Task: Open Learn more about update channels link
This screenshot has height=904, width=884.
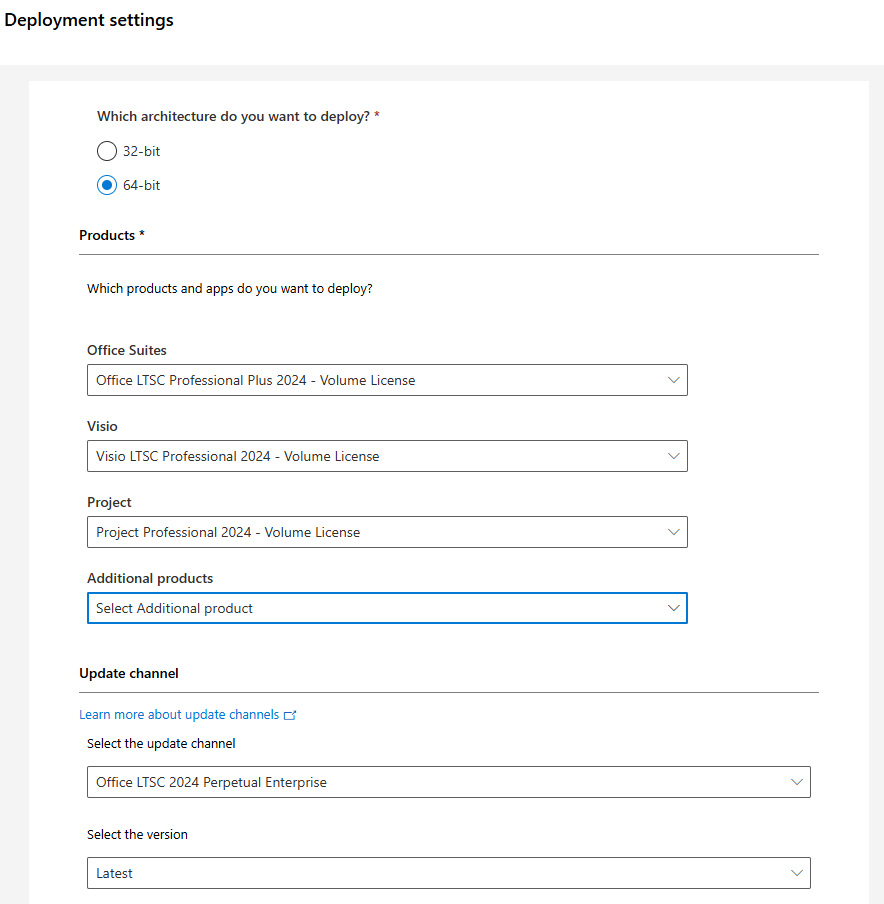Action: coord(179,715)
